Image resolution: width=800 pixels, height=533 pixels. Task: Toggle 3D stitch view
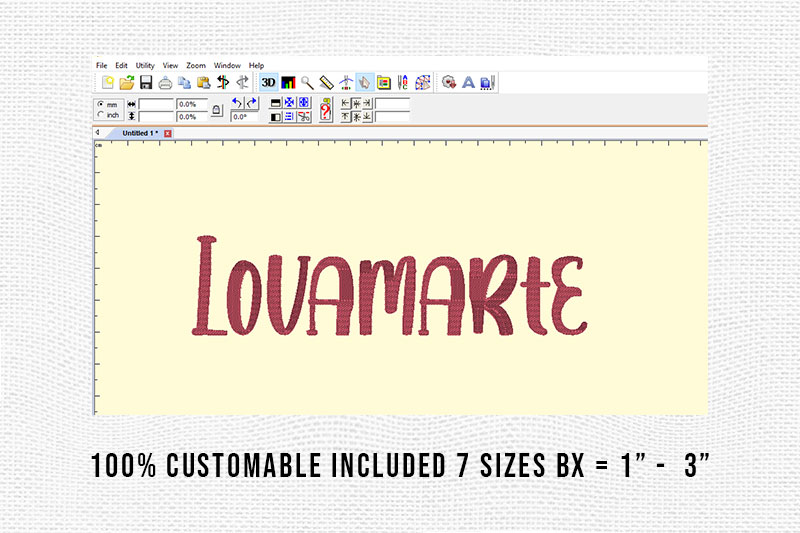[268, 82]
